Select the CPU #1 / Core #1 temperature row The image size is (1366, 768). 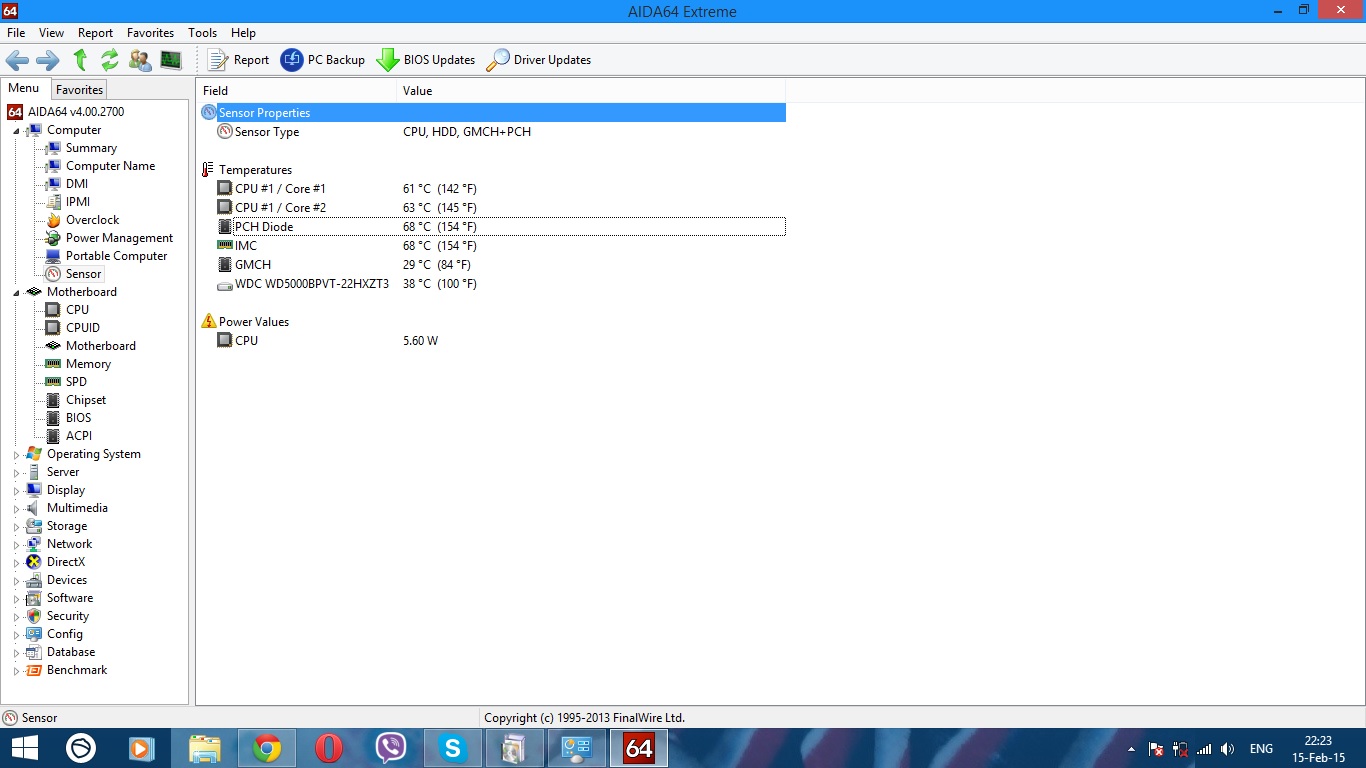pyautogui.click(x=491, y=189)
